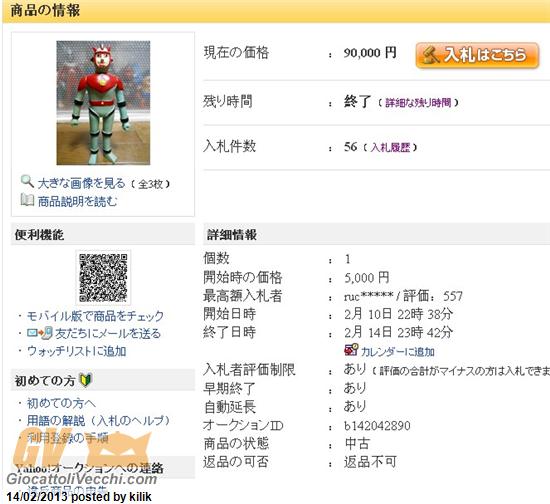This screenshot has width=550, height=504.
Task: Open the 詳細な残り時間 detailed remaining time link
Action: [418, 102]
